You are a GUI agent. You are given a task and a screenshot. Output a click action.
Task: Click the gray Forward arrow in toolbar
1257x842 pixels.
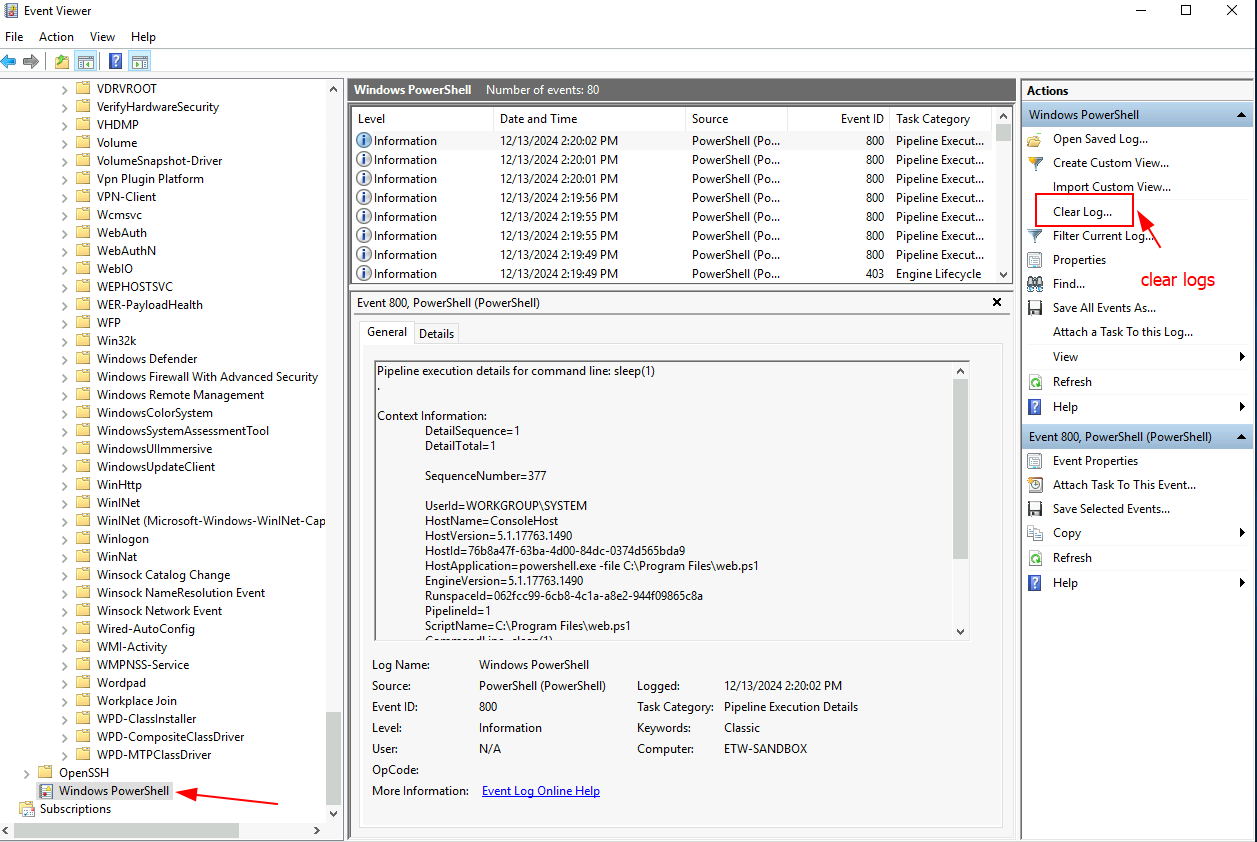pos(31,61)
